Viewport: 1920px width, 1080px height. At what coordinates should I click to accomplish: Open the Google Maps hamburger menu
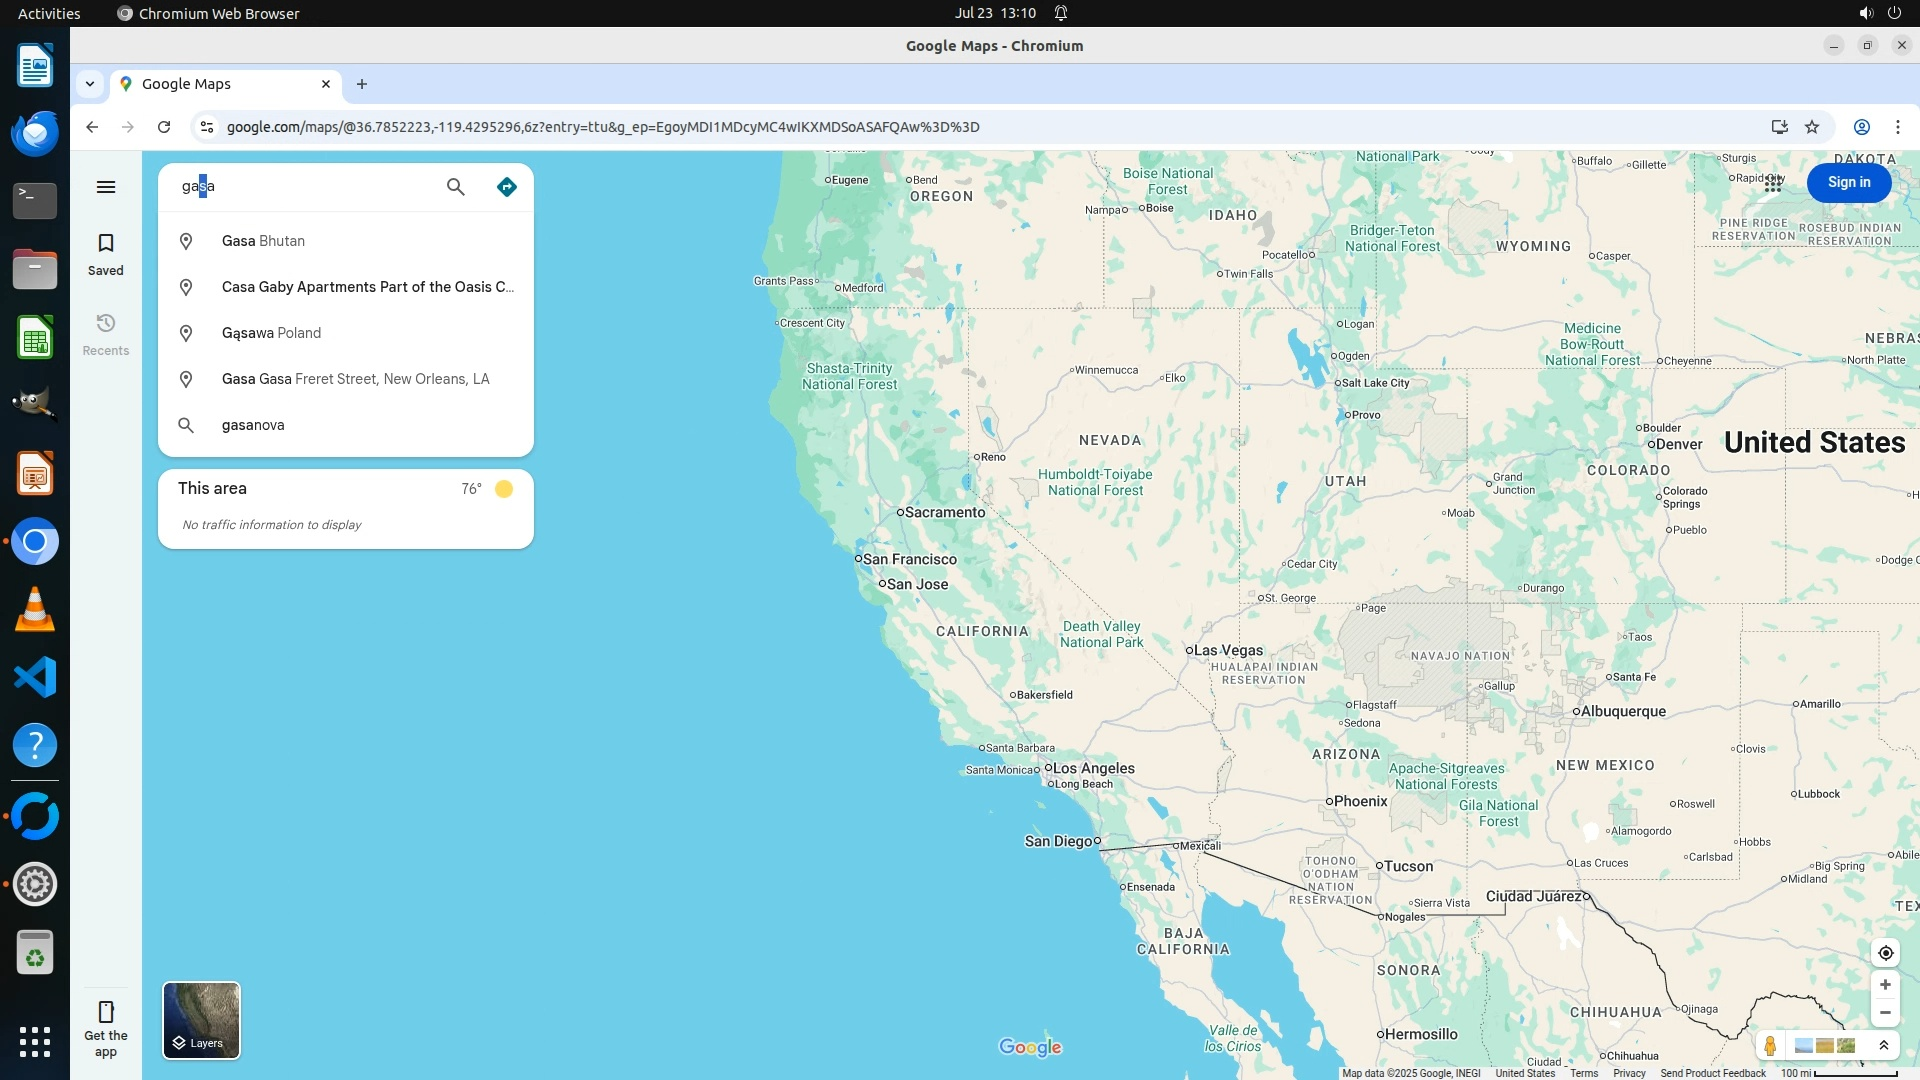pos(106,187)
